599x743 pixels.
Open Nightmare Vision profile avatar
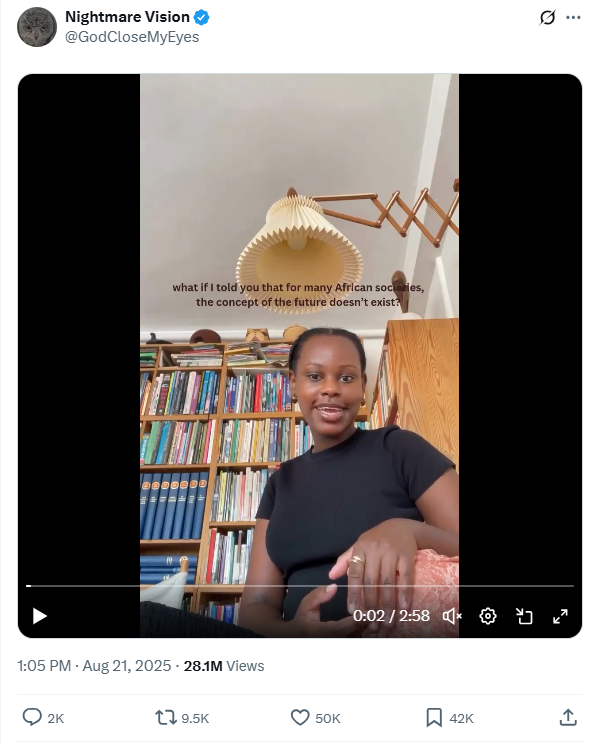(x=37, y=27)
